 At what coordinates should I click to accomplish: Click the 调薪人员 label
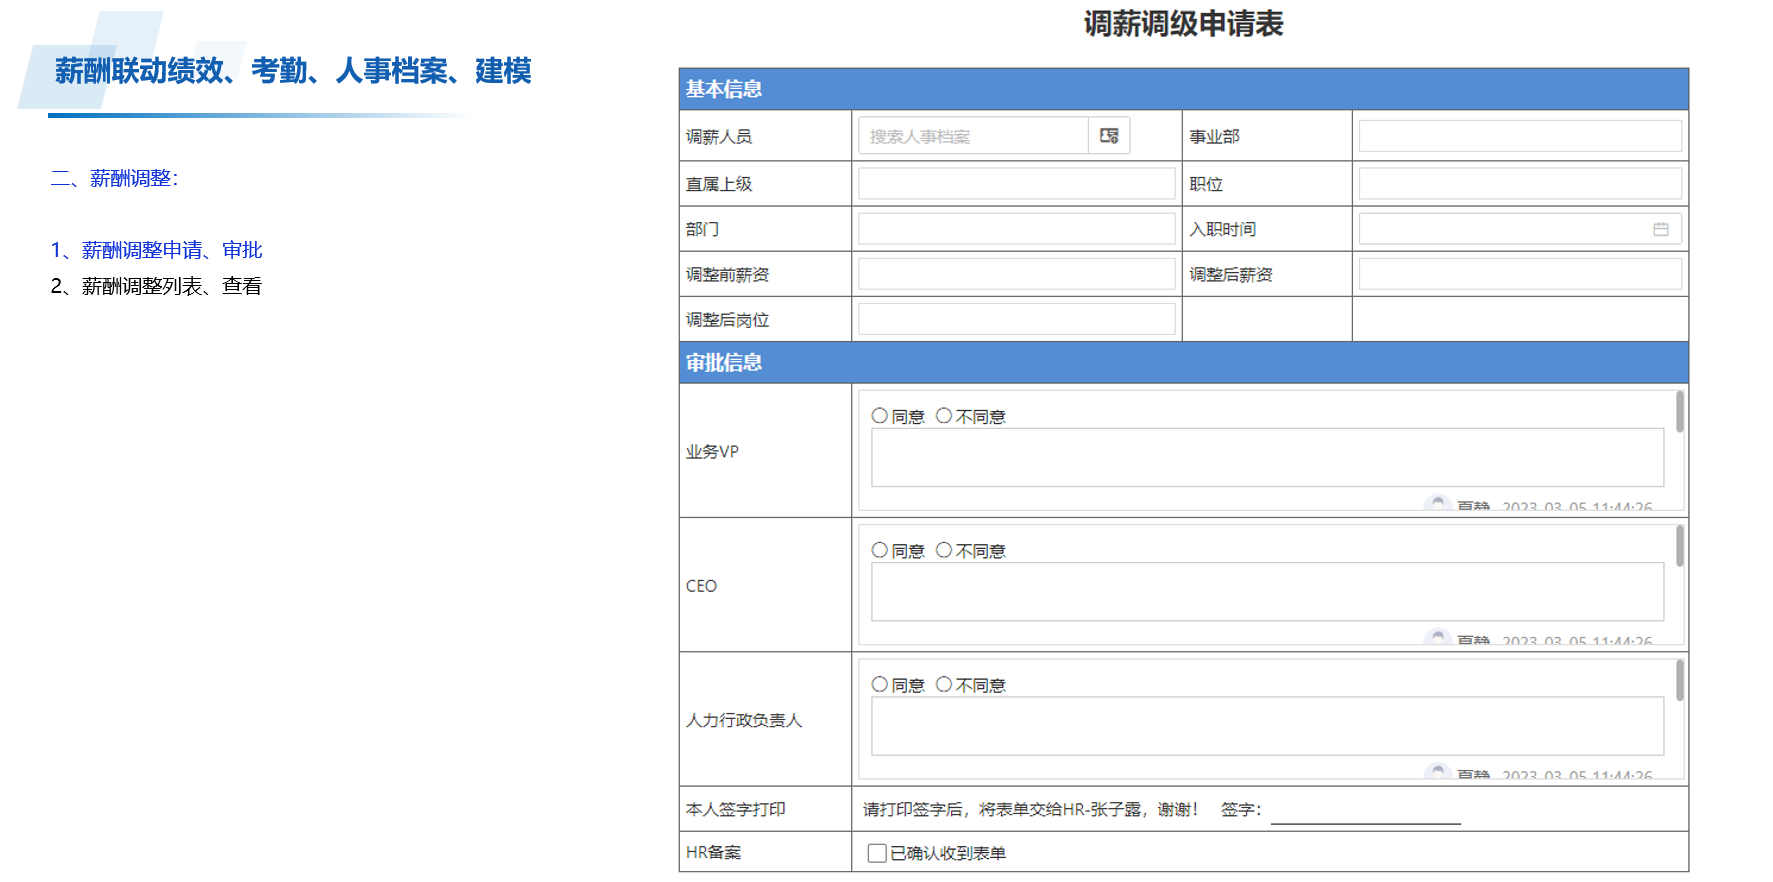click(719, 137)
